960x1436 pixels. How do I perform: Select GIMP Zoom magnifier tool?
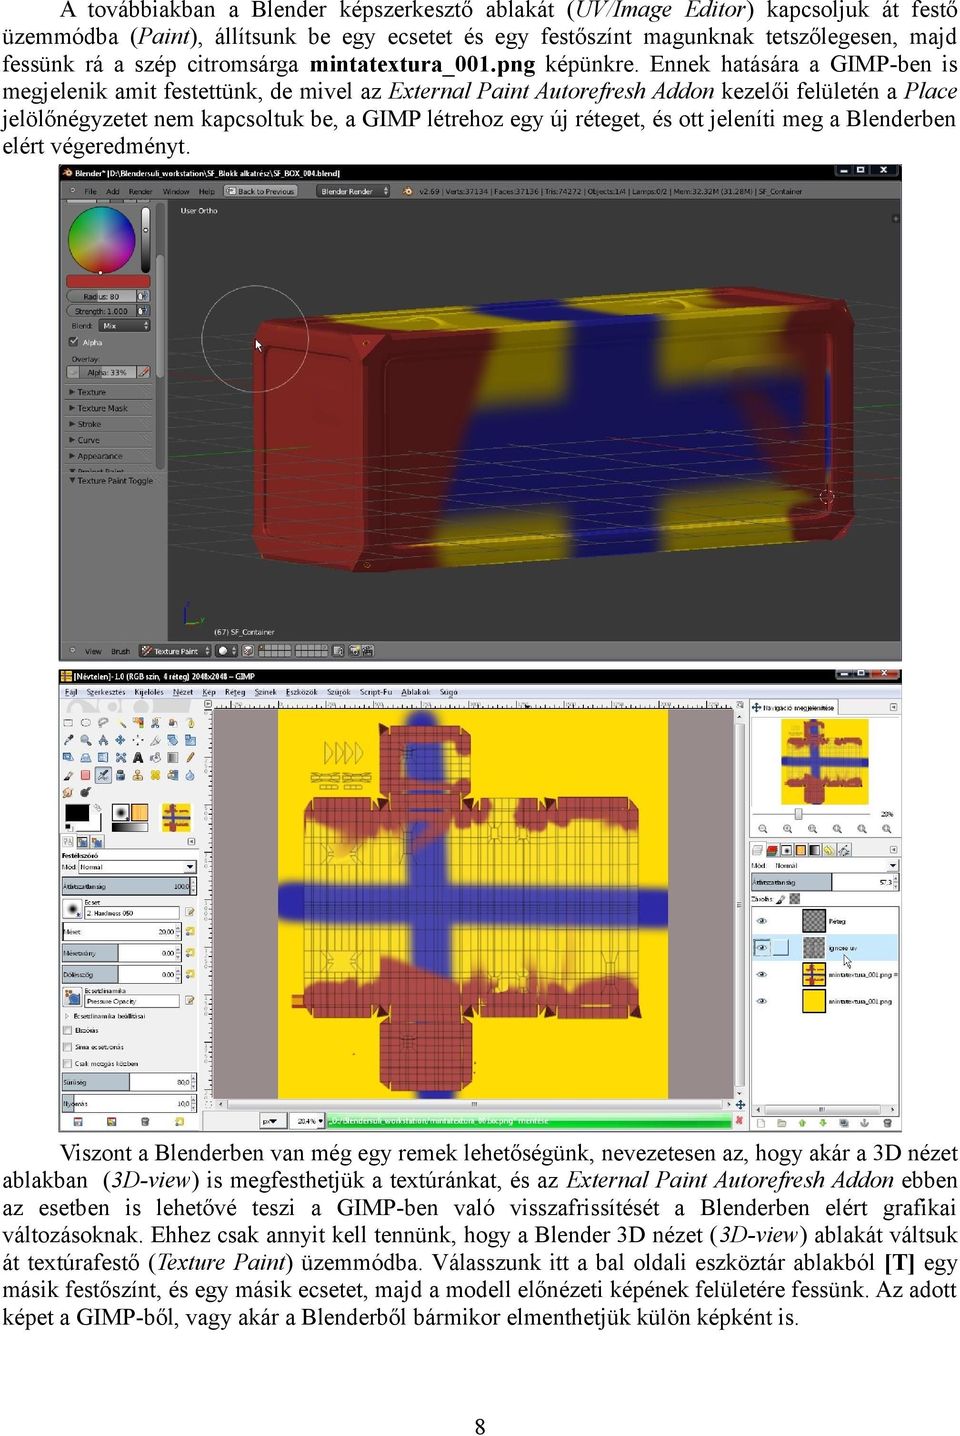point(85,740)
